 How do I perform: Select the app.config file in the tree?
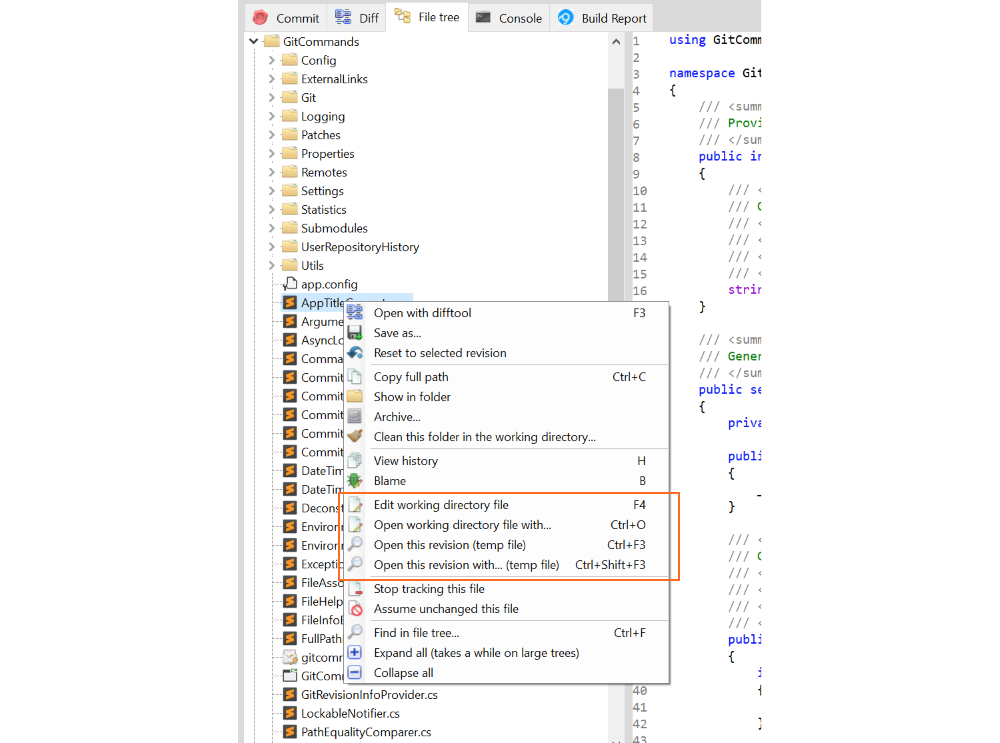[x=331, y=283]
